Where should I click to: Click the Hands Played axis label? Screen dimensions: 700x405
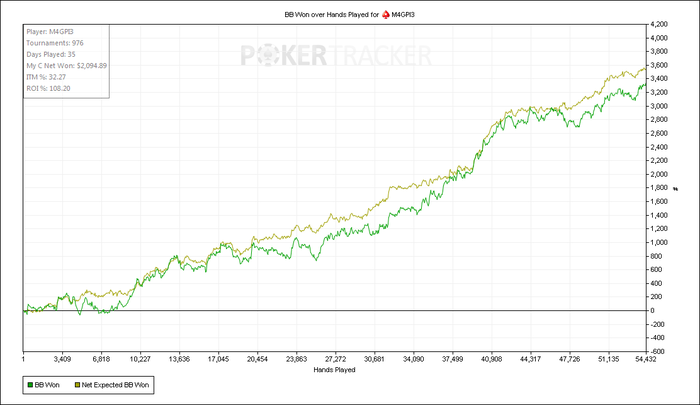pyautogui.click(x=334, y=370)
